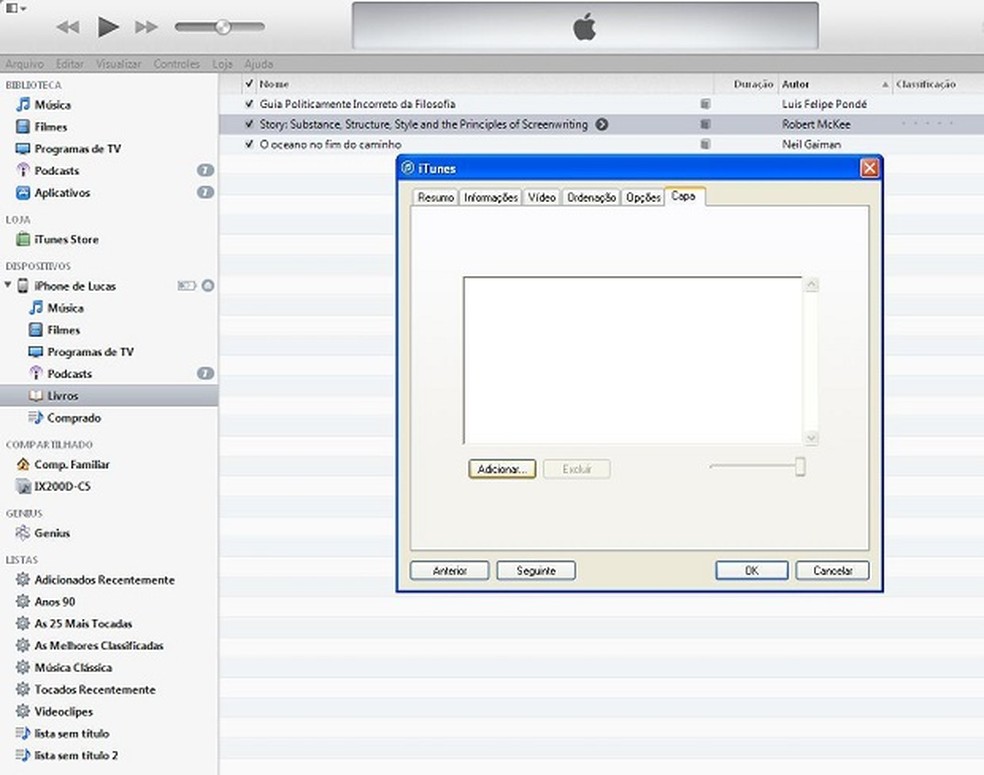Viewport: 984px width, 775px height.
Task: Toggle the checkbox on the Story audiobook
Action: [x=248, y=124]
